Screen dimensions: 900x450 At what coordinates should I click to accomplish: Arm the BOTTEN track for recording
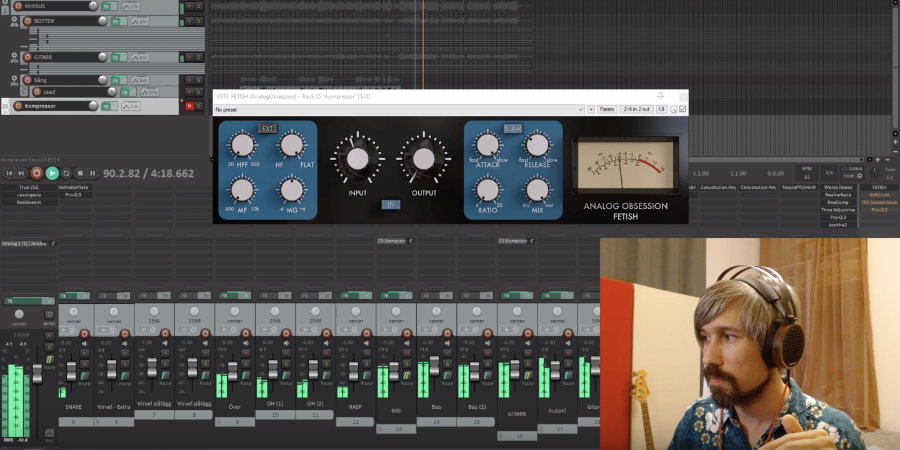coord(27,21)
